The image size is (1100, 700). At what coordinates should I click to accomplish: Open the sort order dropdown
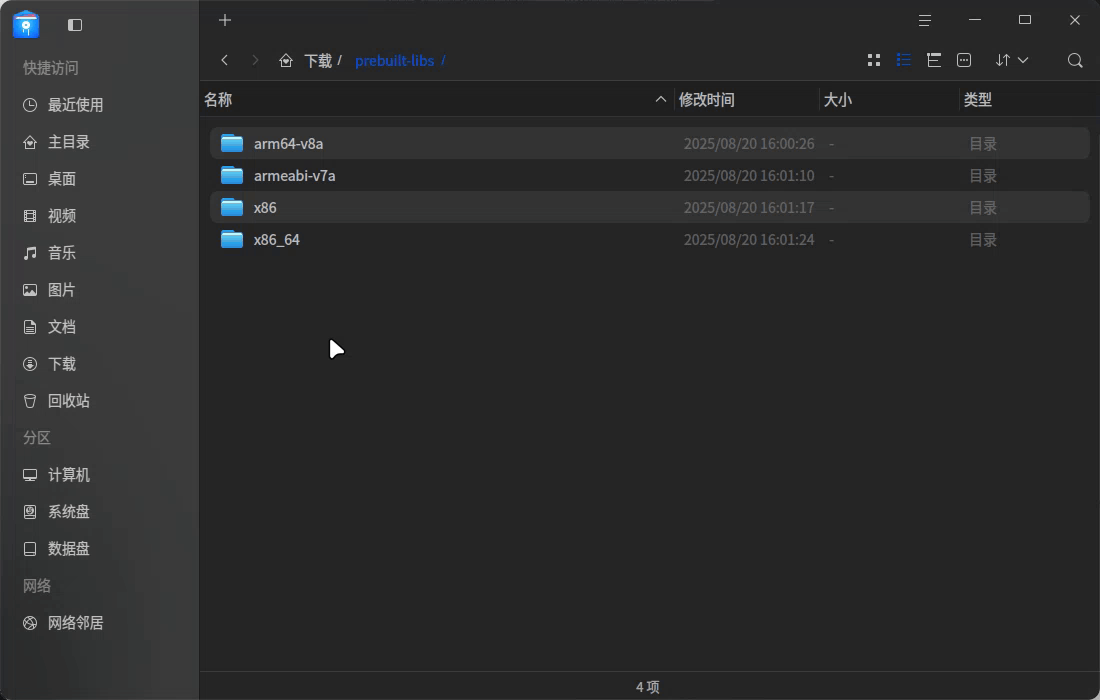1012,60
